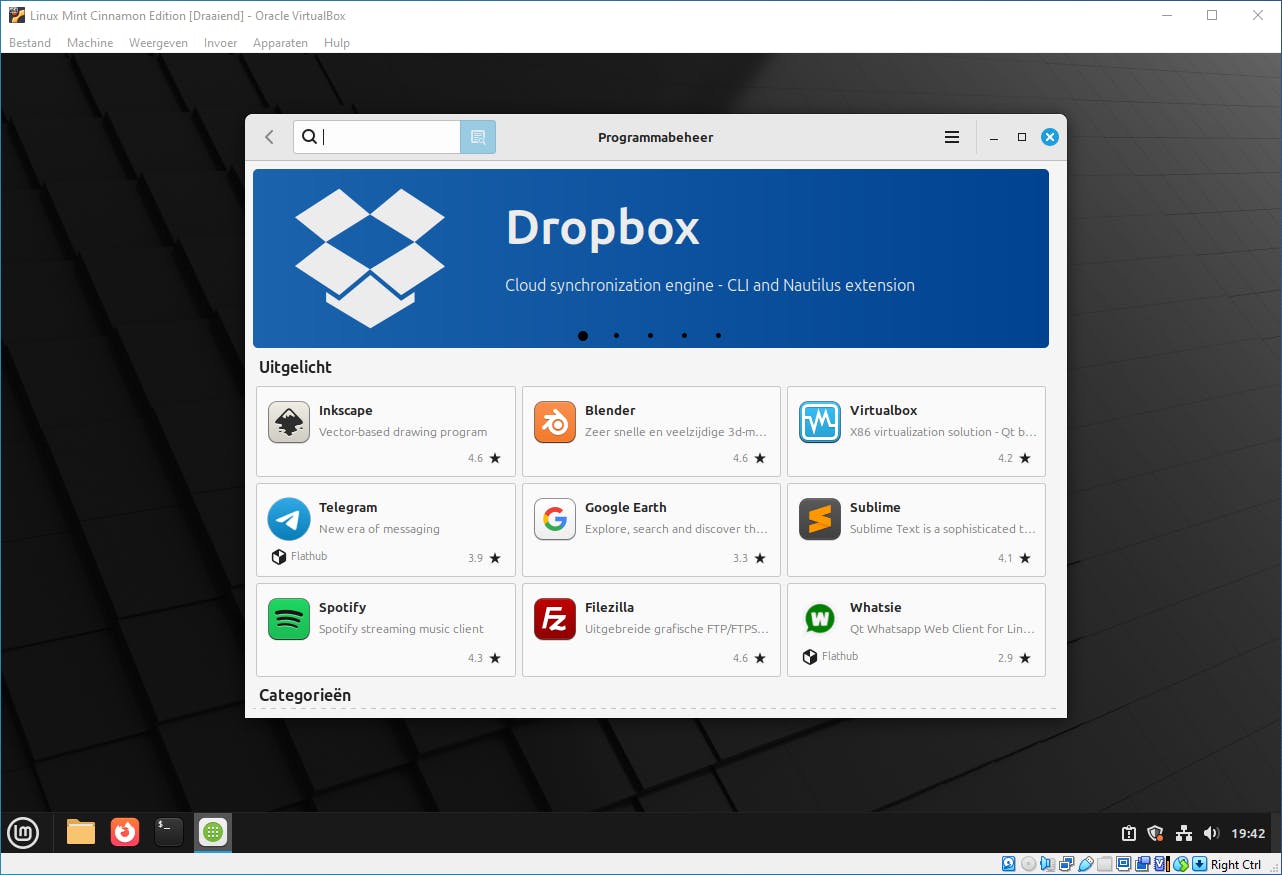This screenshot has height=875, width=1282.
Task: Open the hamburger menu in Programmabeheer
Action: (952, 137)
